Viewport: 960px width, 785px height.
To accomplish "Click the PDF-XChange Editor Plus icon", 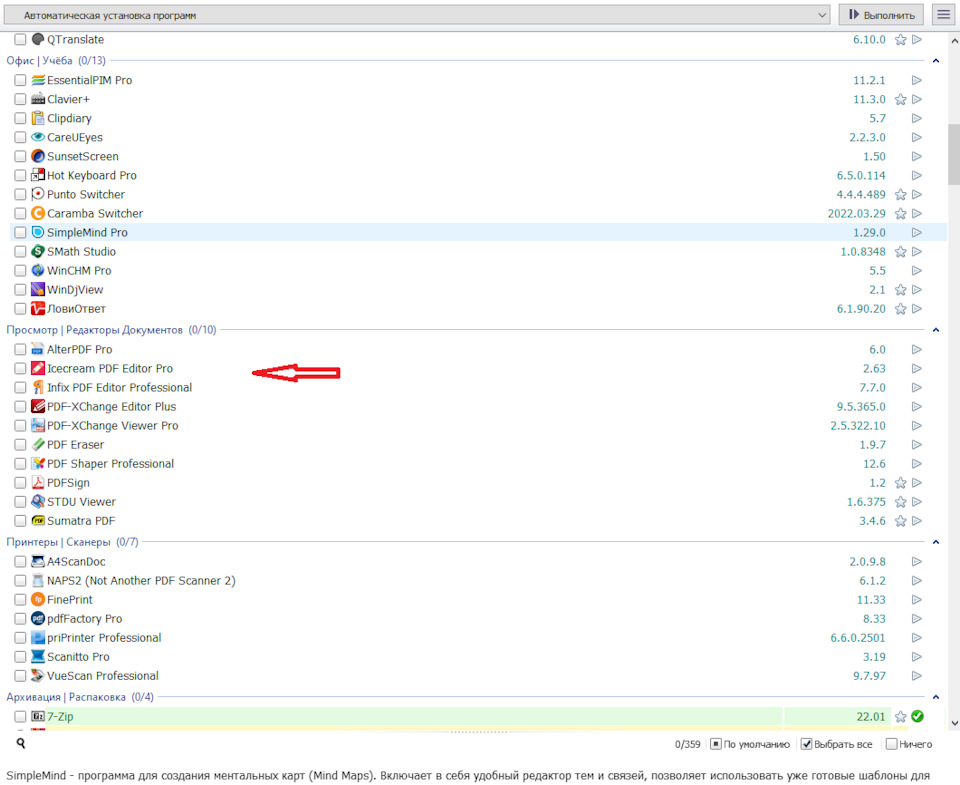I will (x=38, y=407).
